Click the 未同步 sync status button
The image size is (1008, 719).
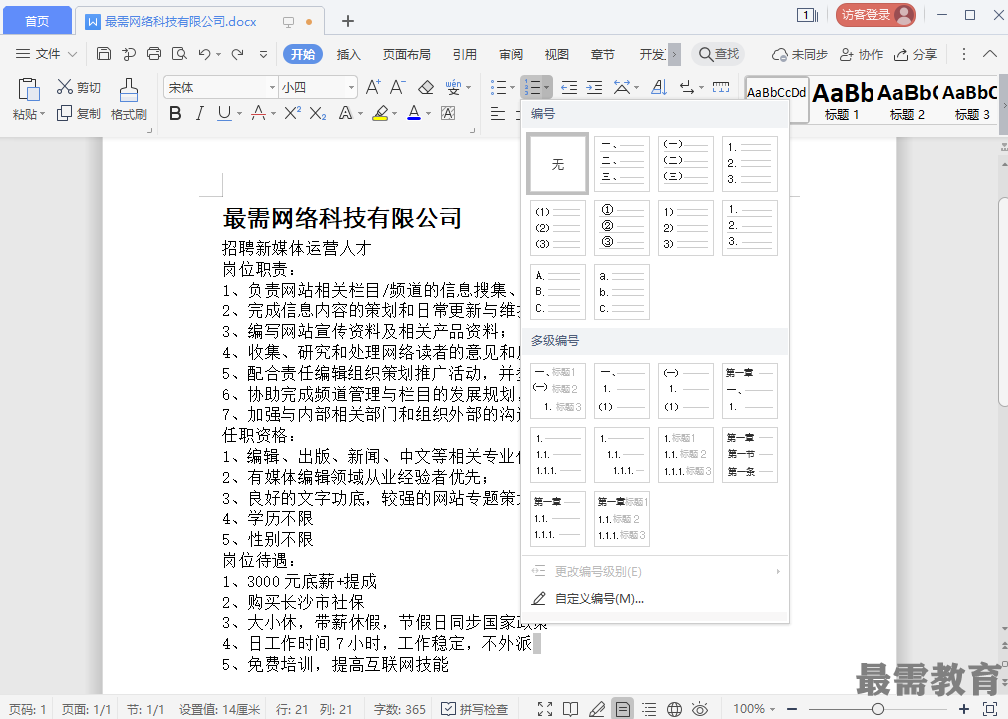point(800,55)
